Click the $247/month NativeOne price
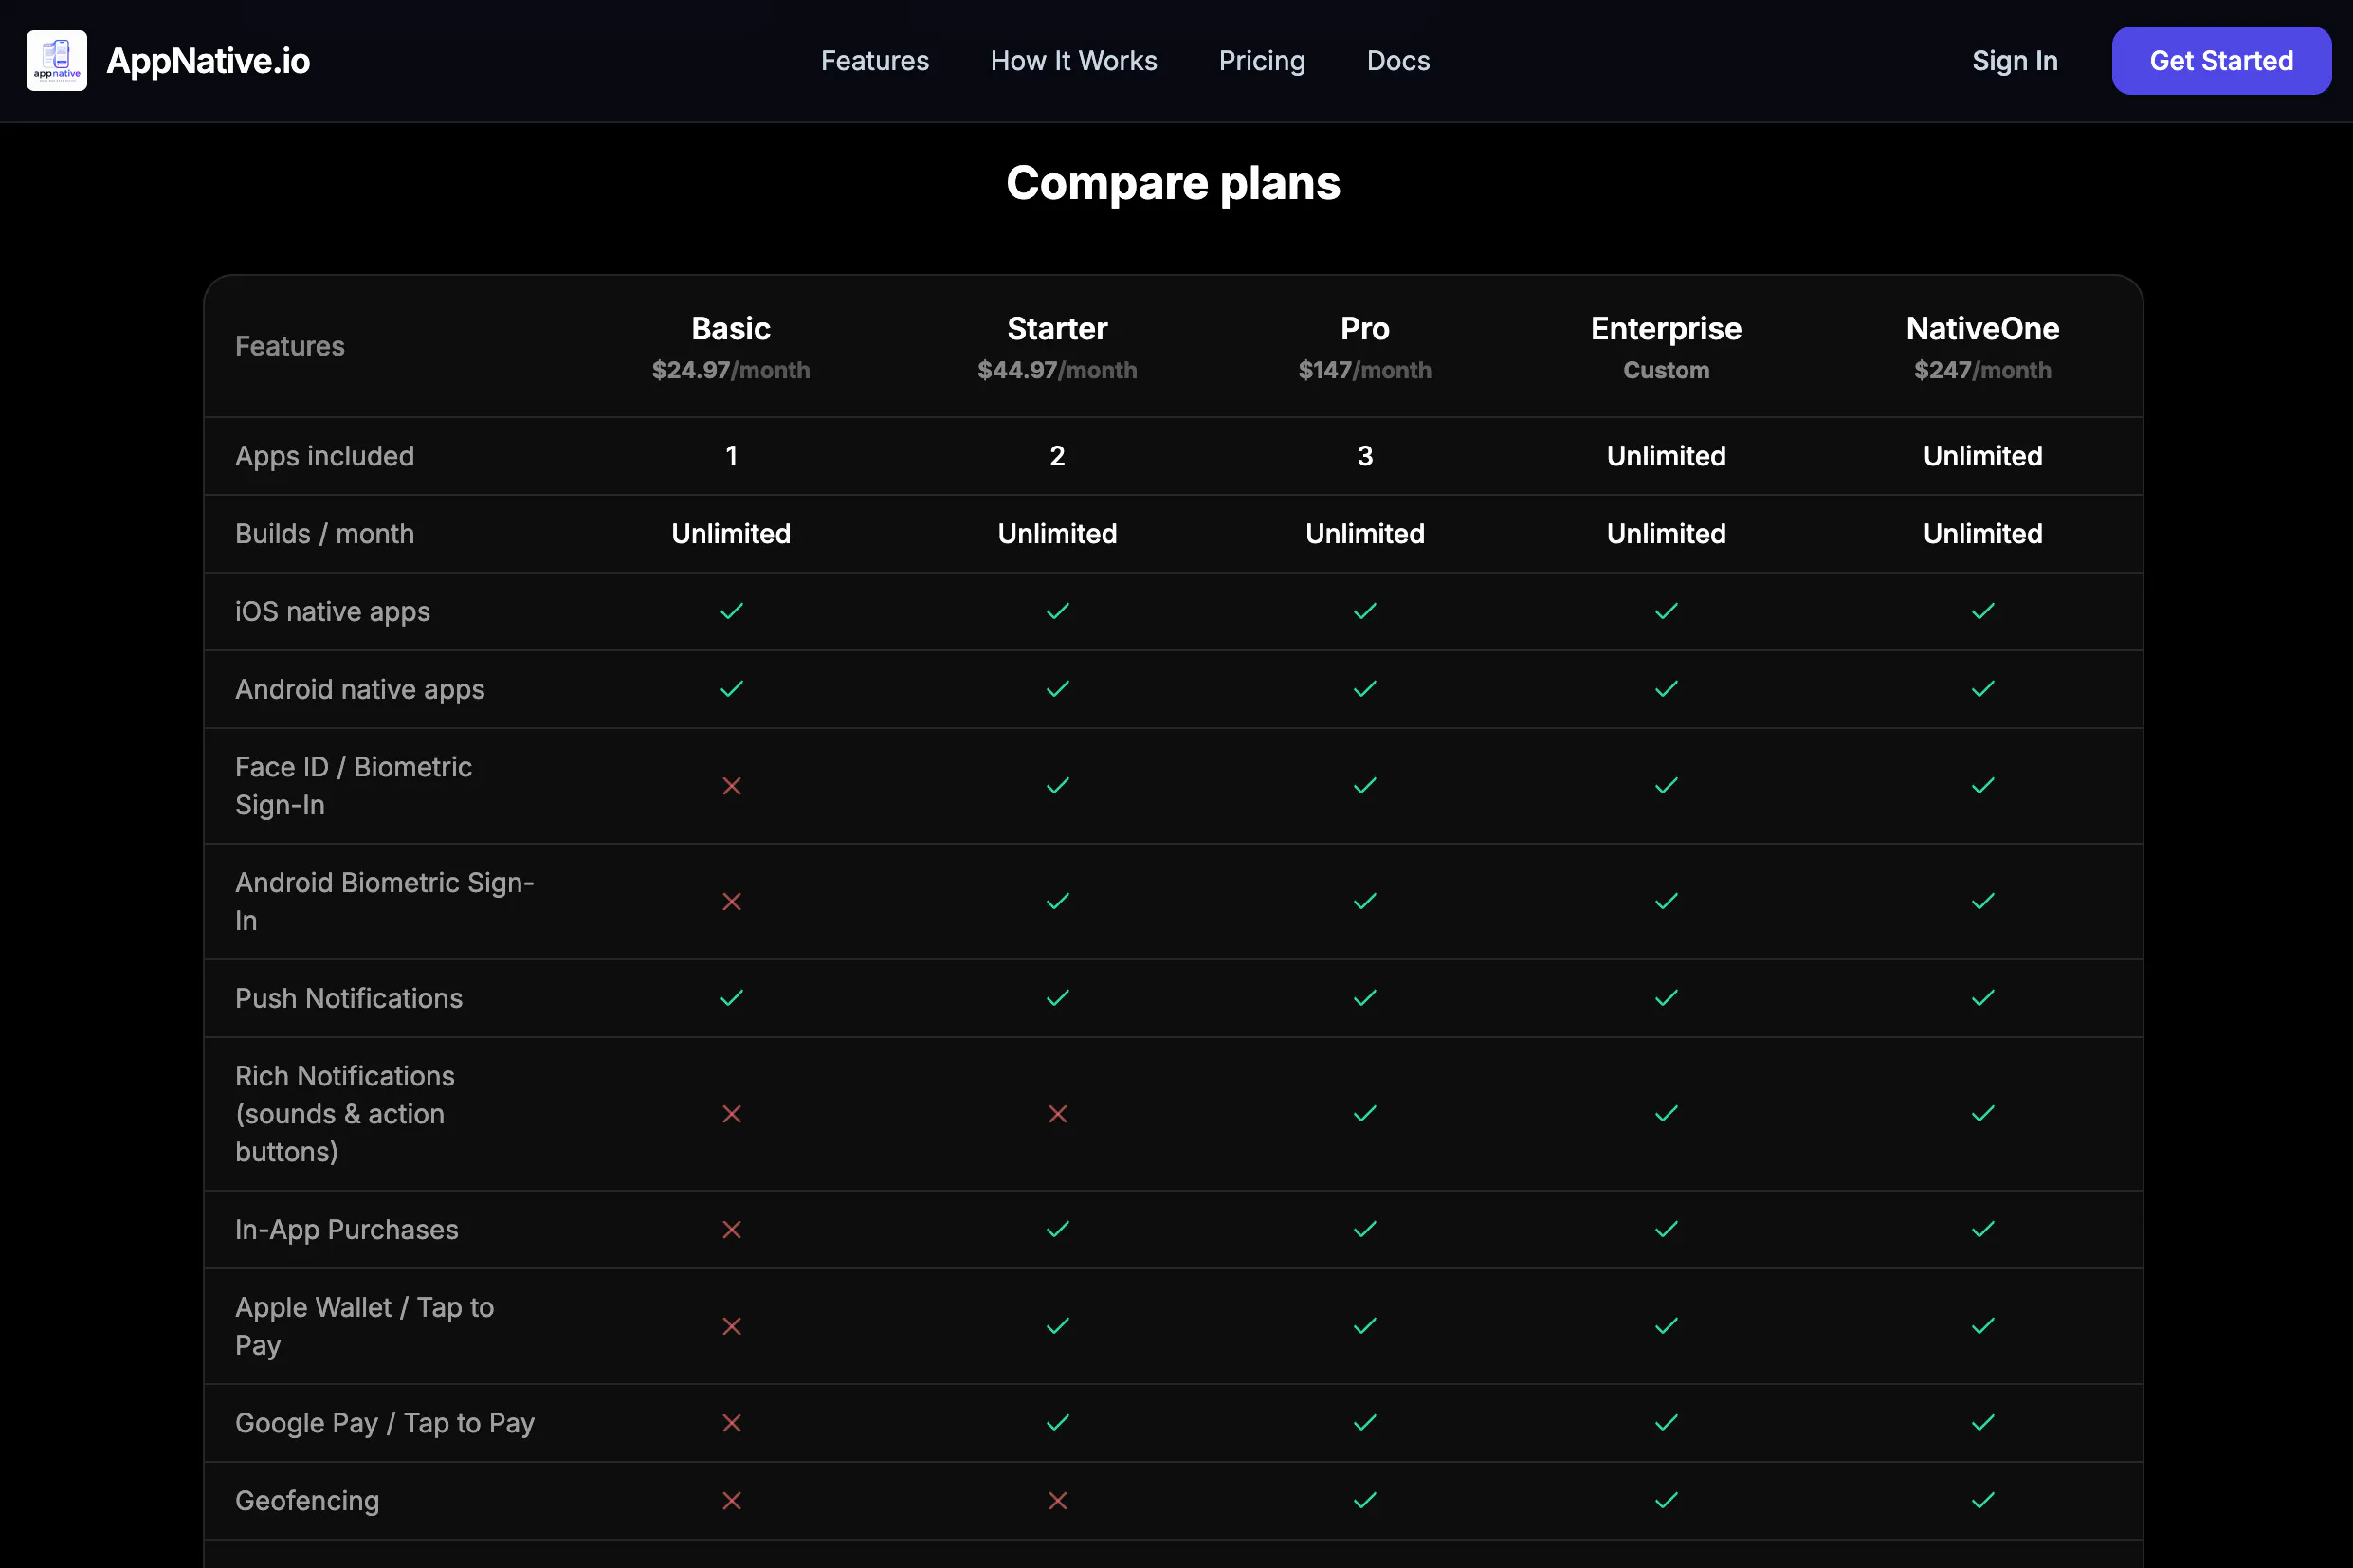Image resolution: width=2353 pixels, height=1568 pixels. [x=1981, y=371]
